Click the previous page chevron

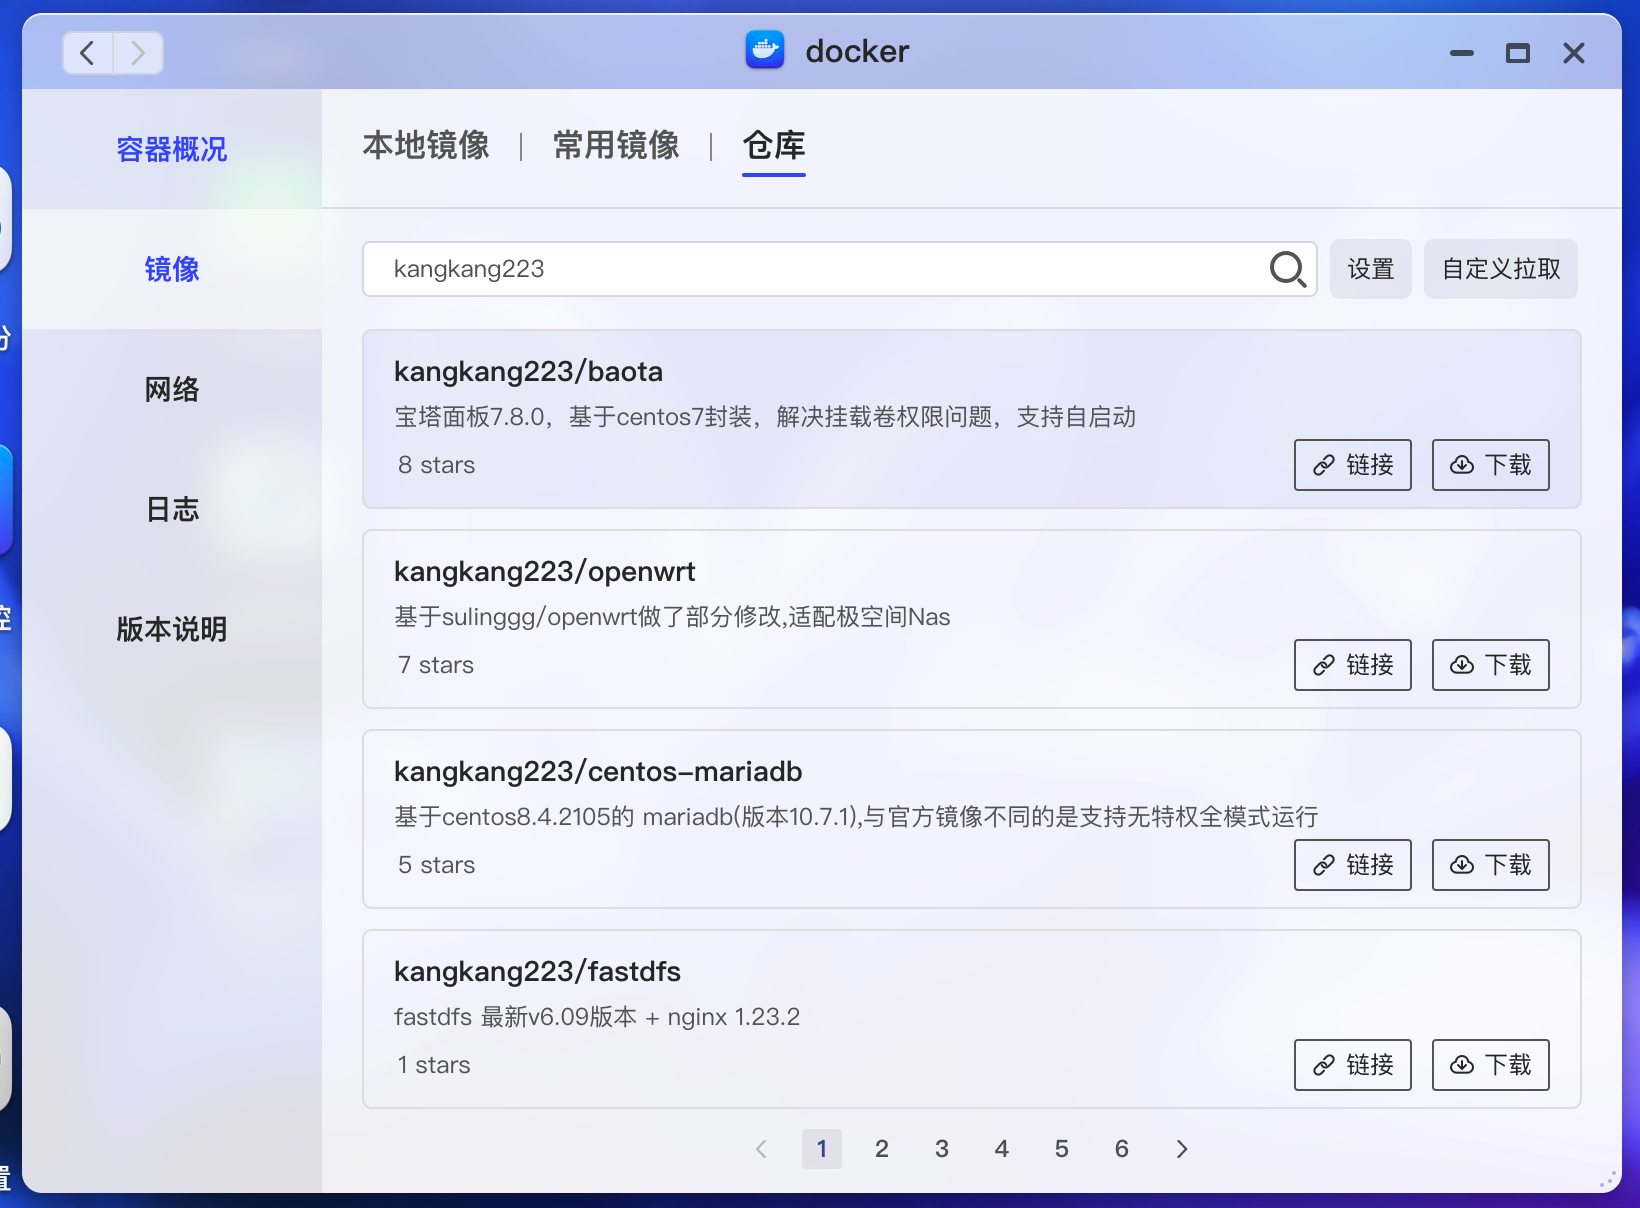pos(762,1149)
